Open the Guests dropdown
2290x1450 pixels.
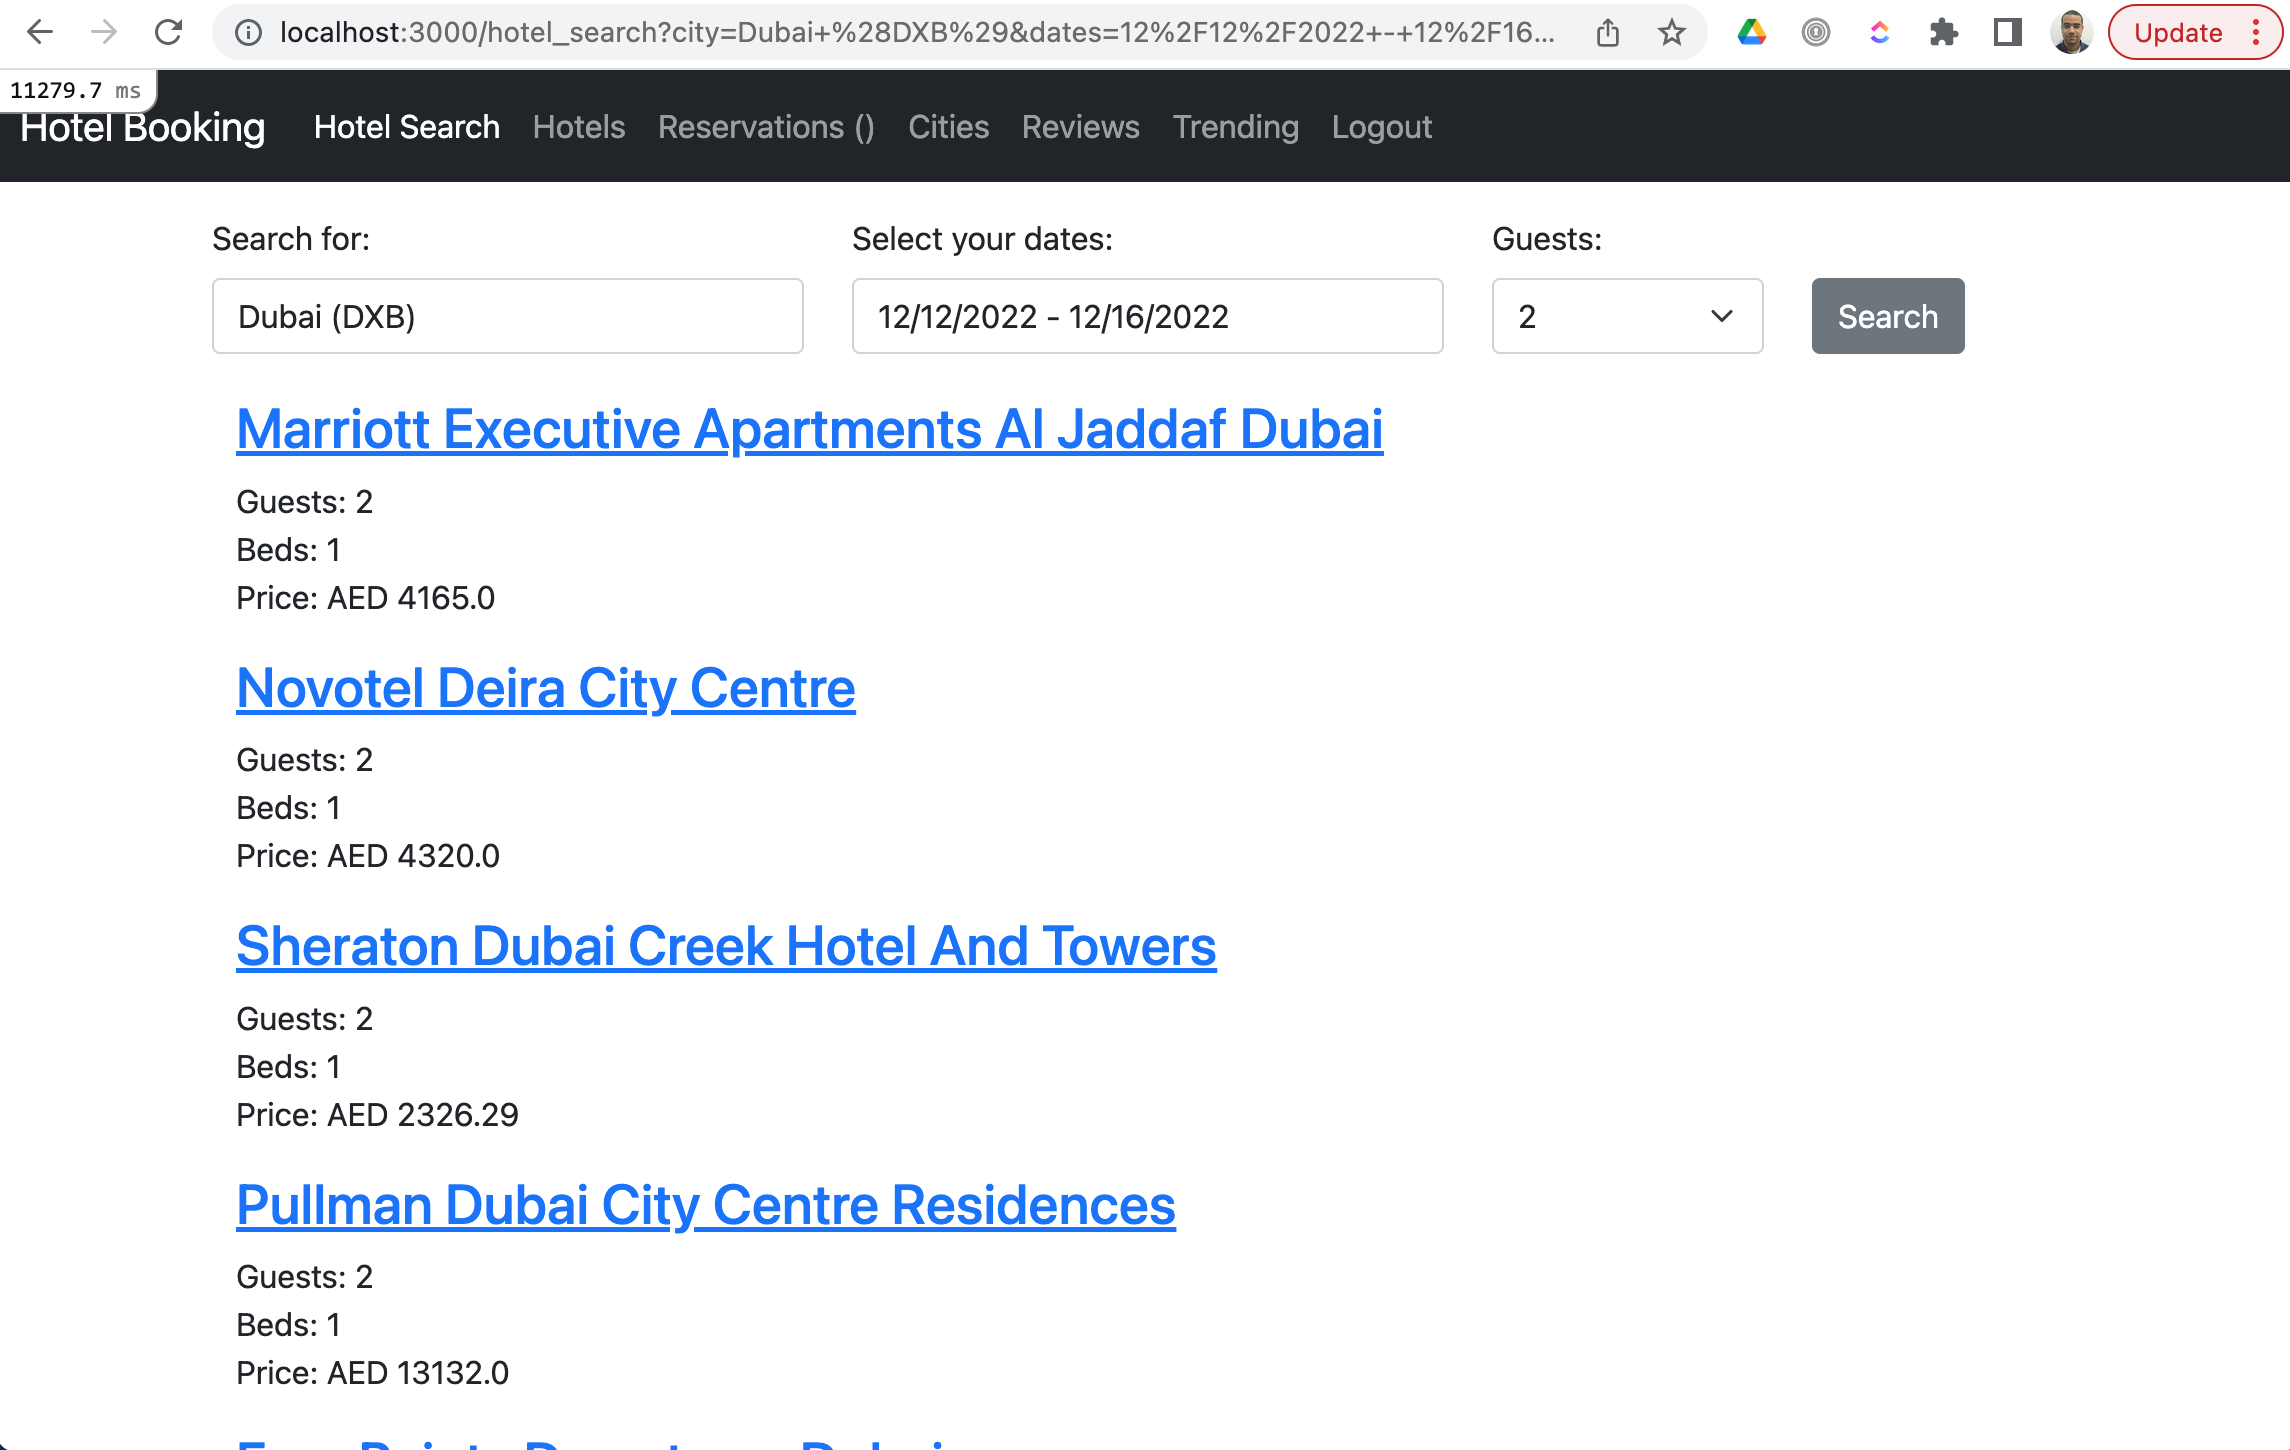1627,316
